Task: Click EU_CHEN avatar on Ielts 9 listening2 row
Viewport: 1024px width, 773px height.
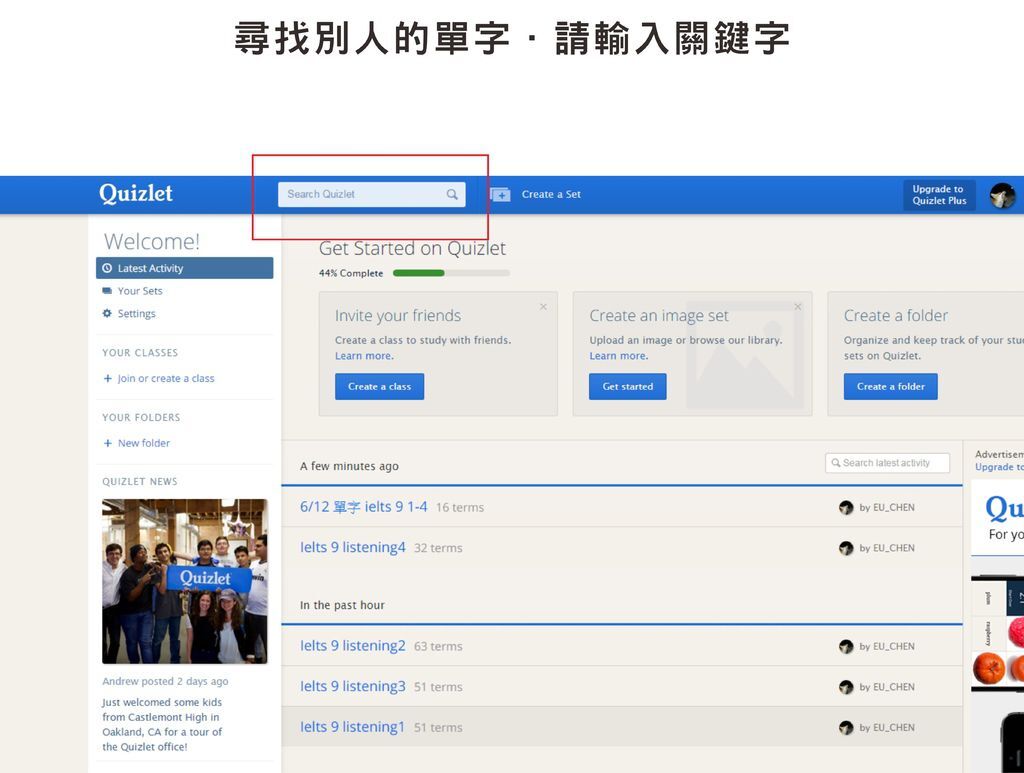Action: click(846, 646)
